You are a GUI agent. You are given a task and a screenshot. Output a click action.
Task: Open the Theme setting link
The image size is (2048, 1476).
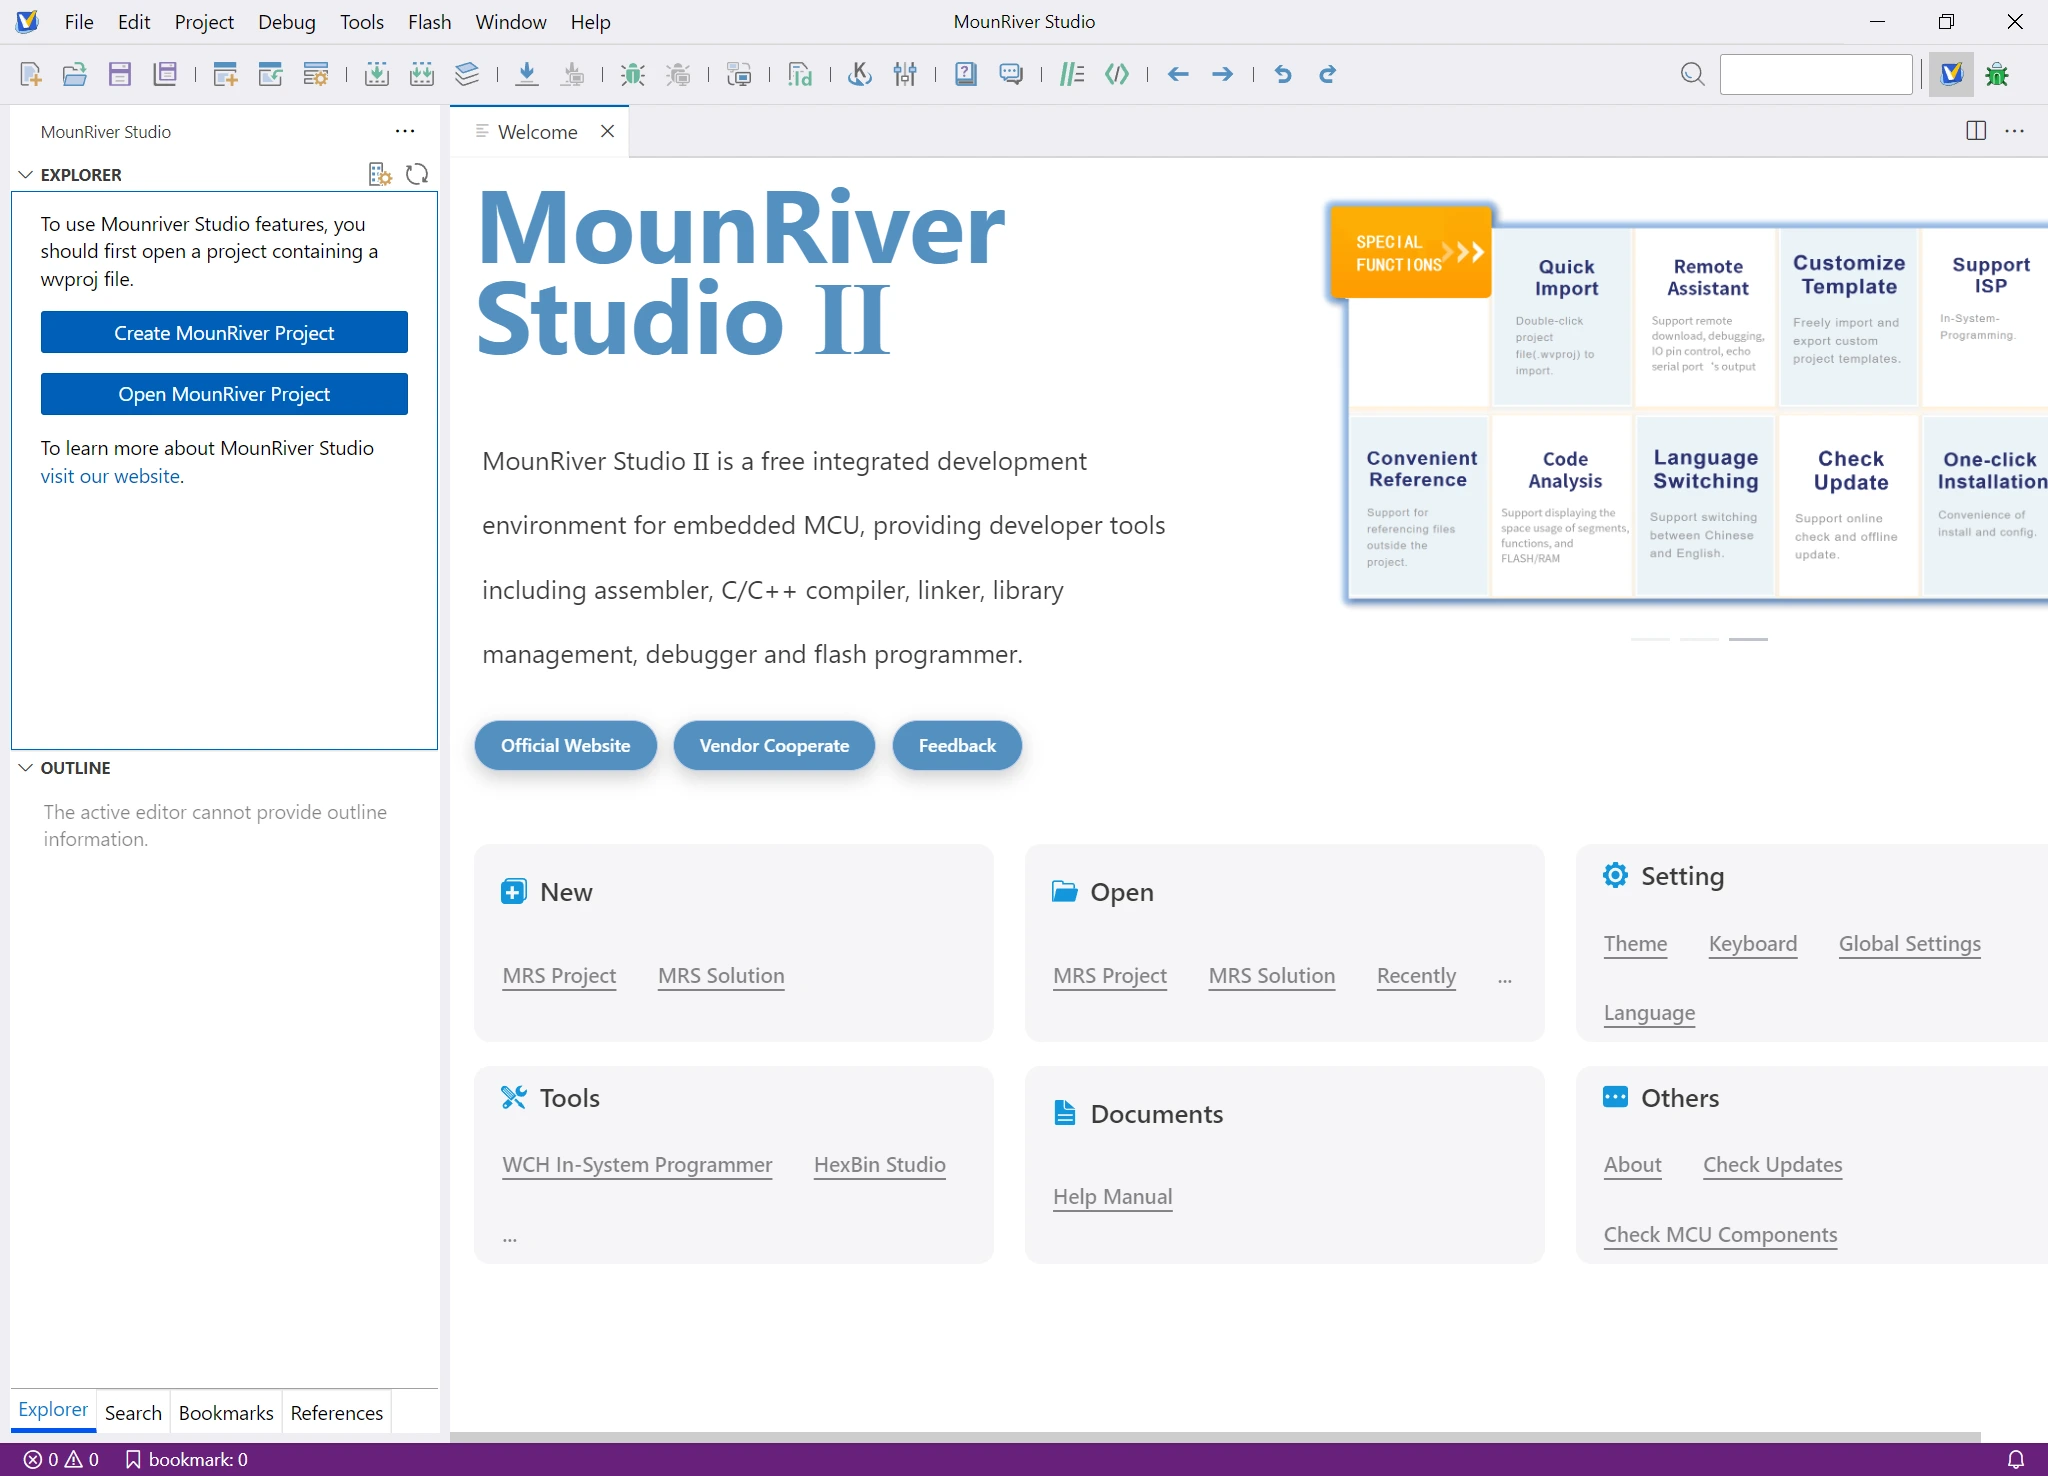point(1636,944)
